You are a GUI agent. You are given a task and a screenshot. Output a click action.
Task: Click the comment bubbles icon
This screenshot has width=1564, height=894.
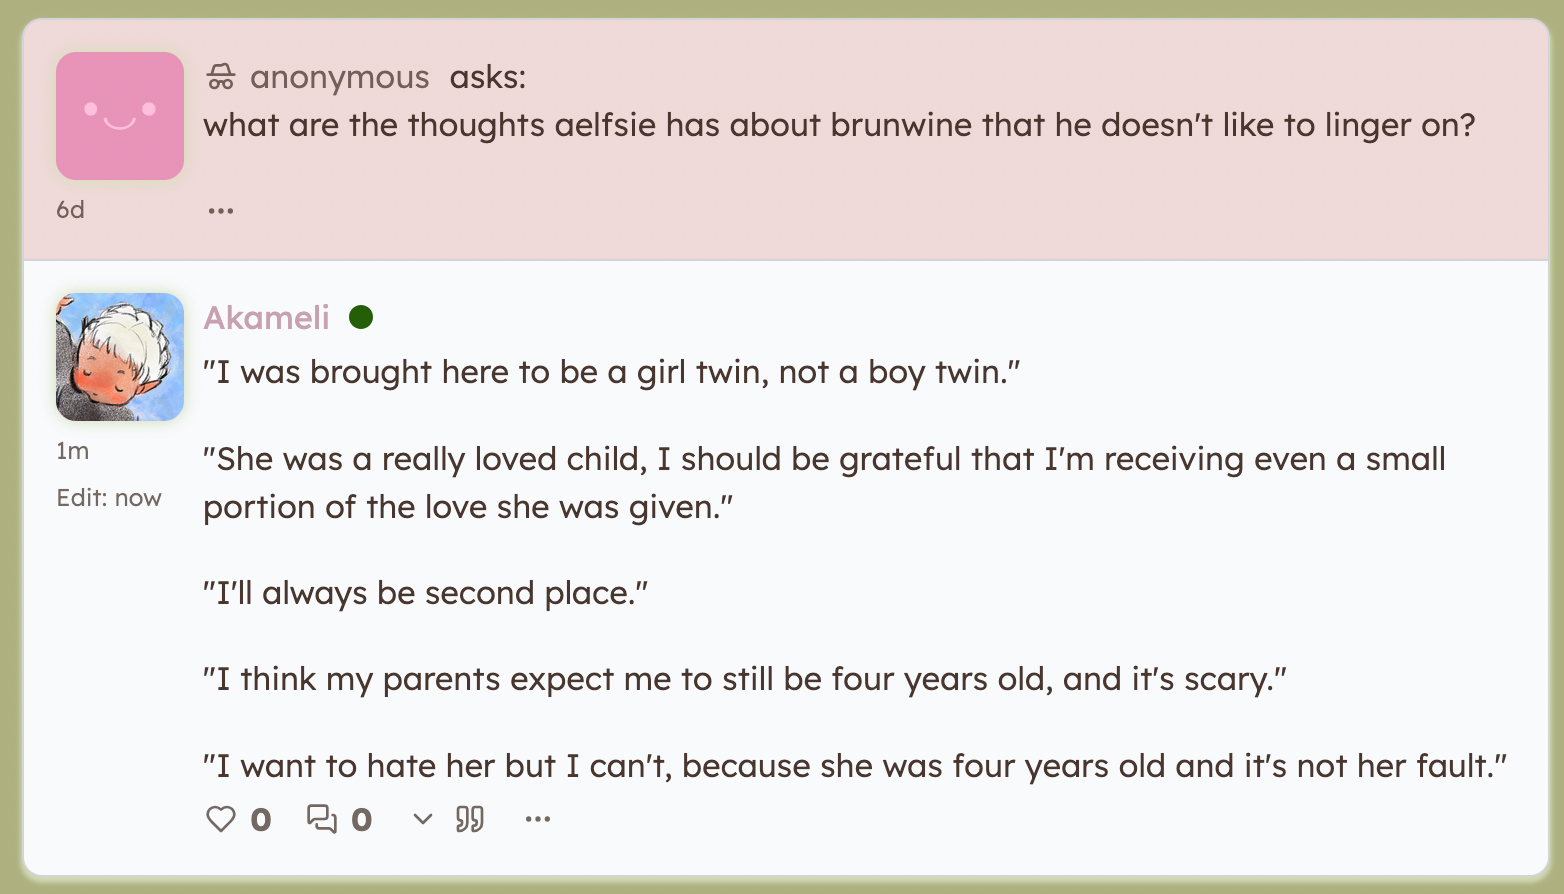[x=321, y=819]
